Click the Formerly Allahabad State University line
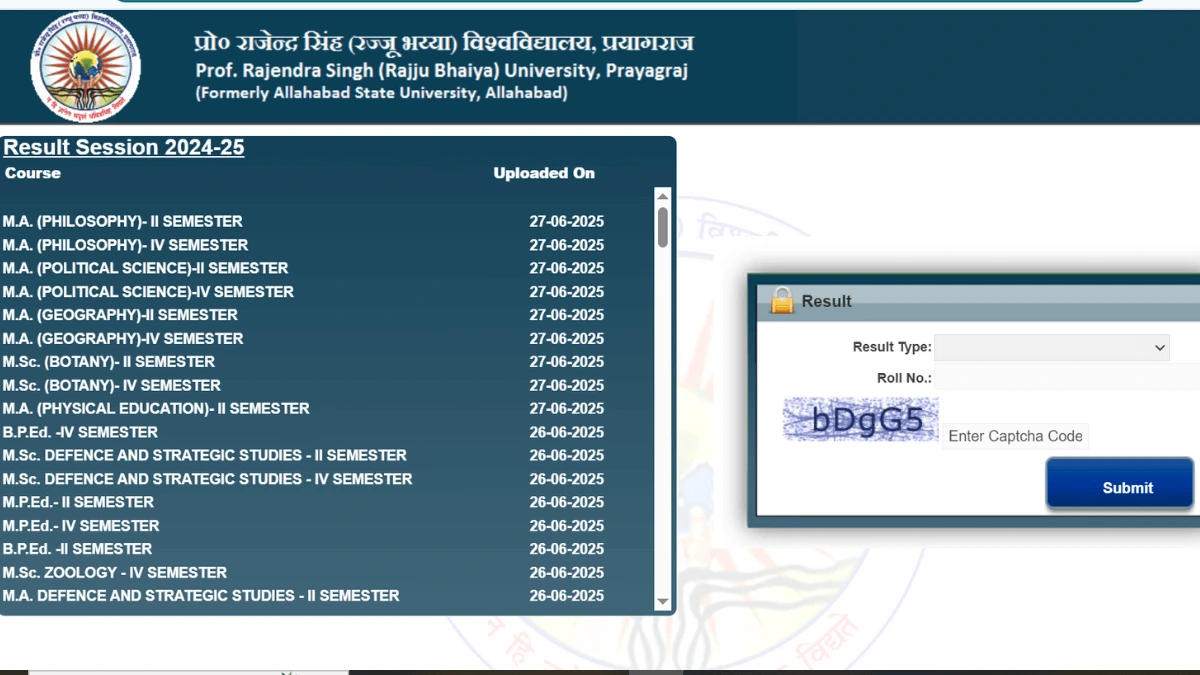 point(381,93)
